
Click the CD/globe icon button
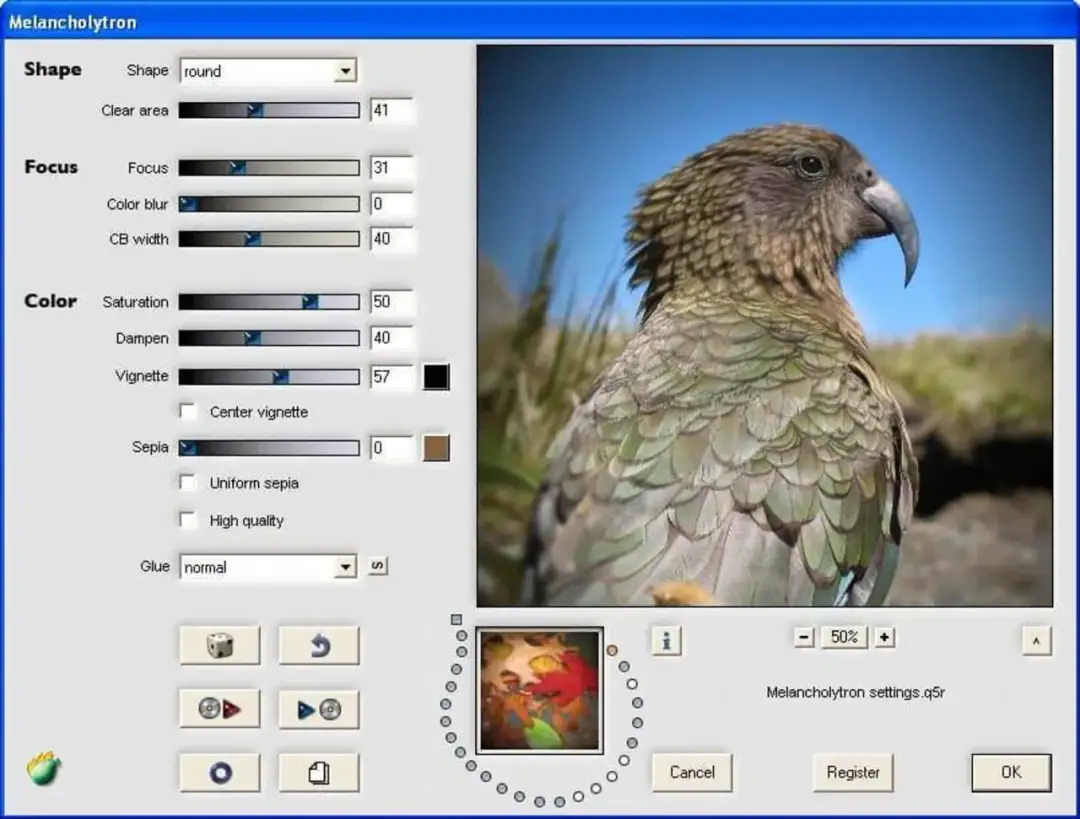(219, 771)
